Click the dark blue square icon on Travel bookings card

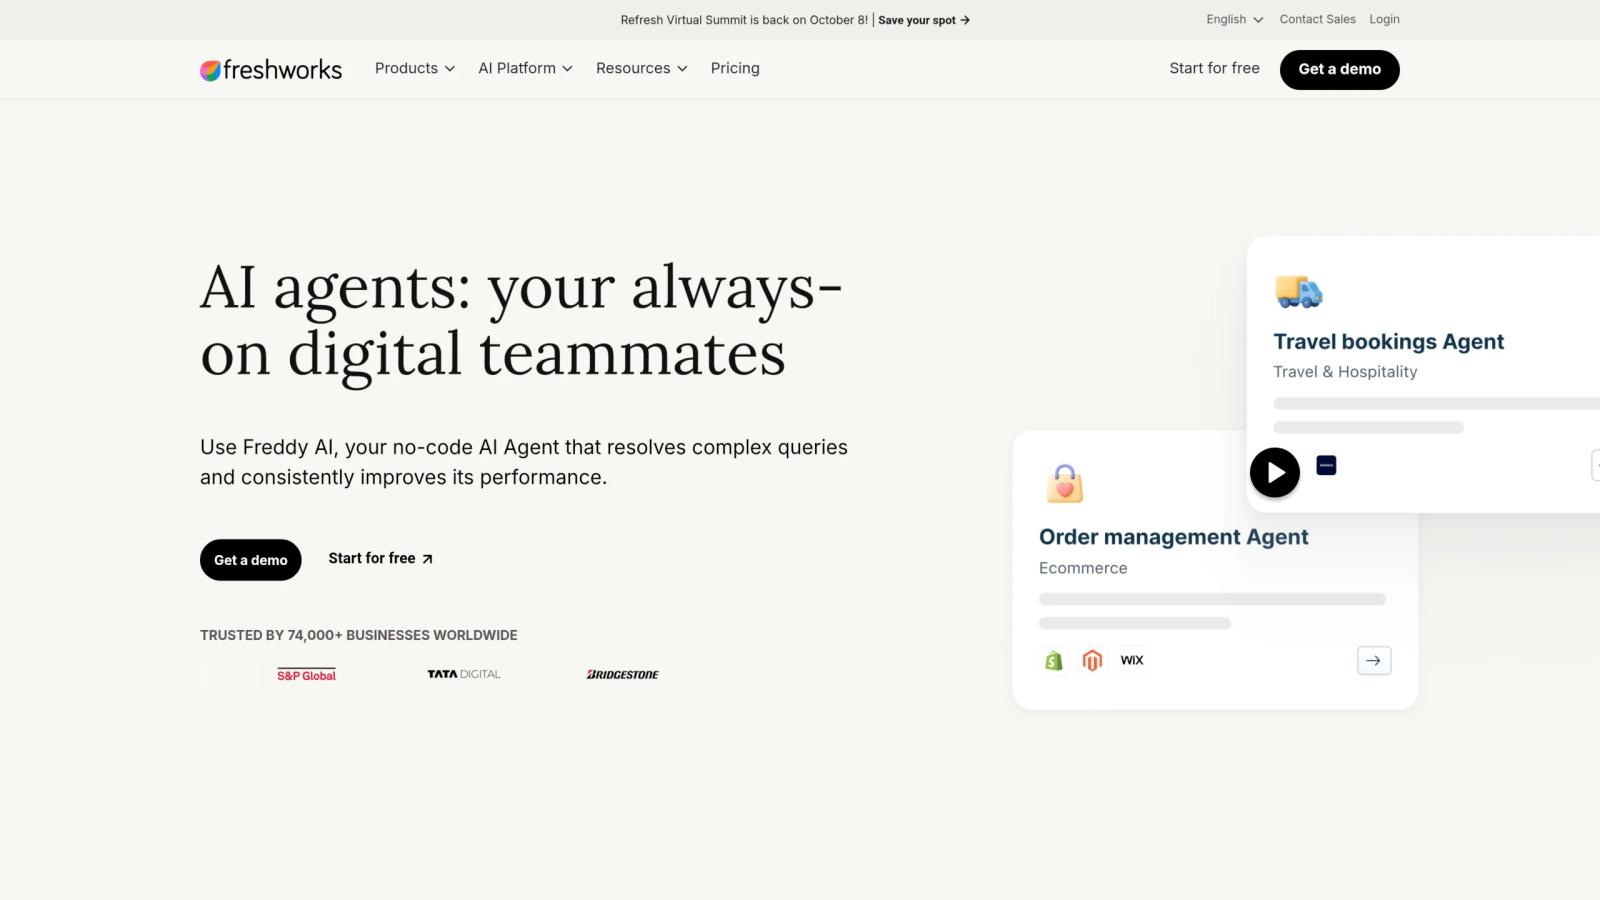pyautogui.click(x=1326, y=466)
